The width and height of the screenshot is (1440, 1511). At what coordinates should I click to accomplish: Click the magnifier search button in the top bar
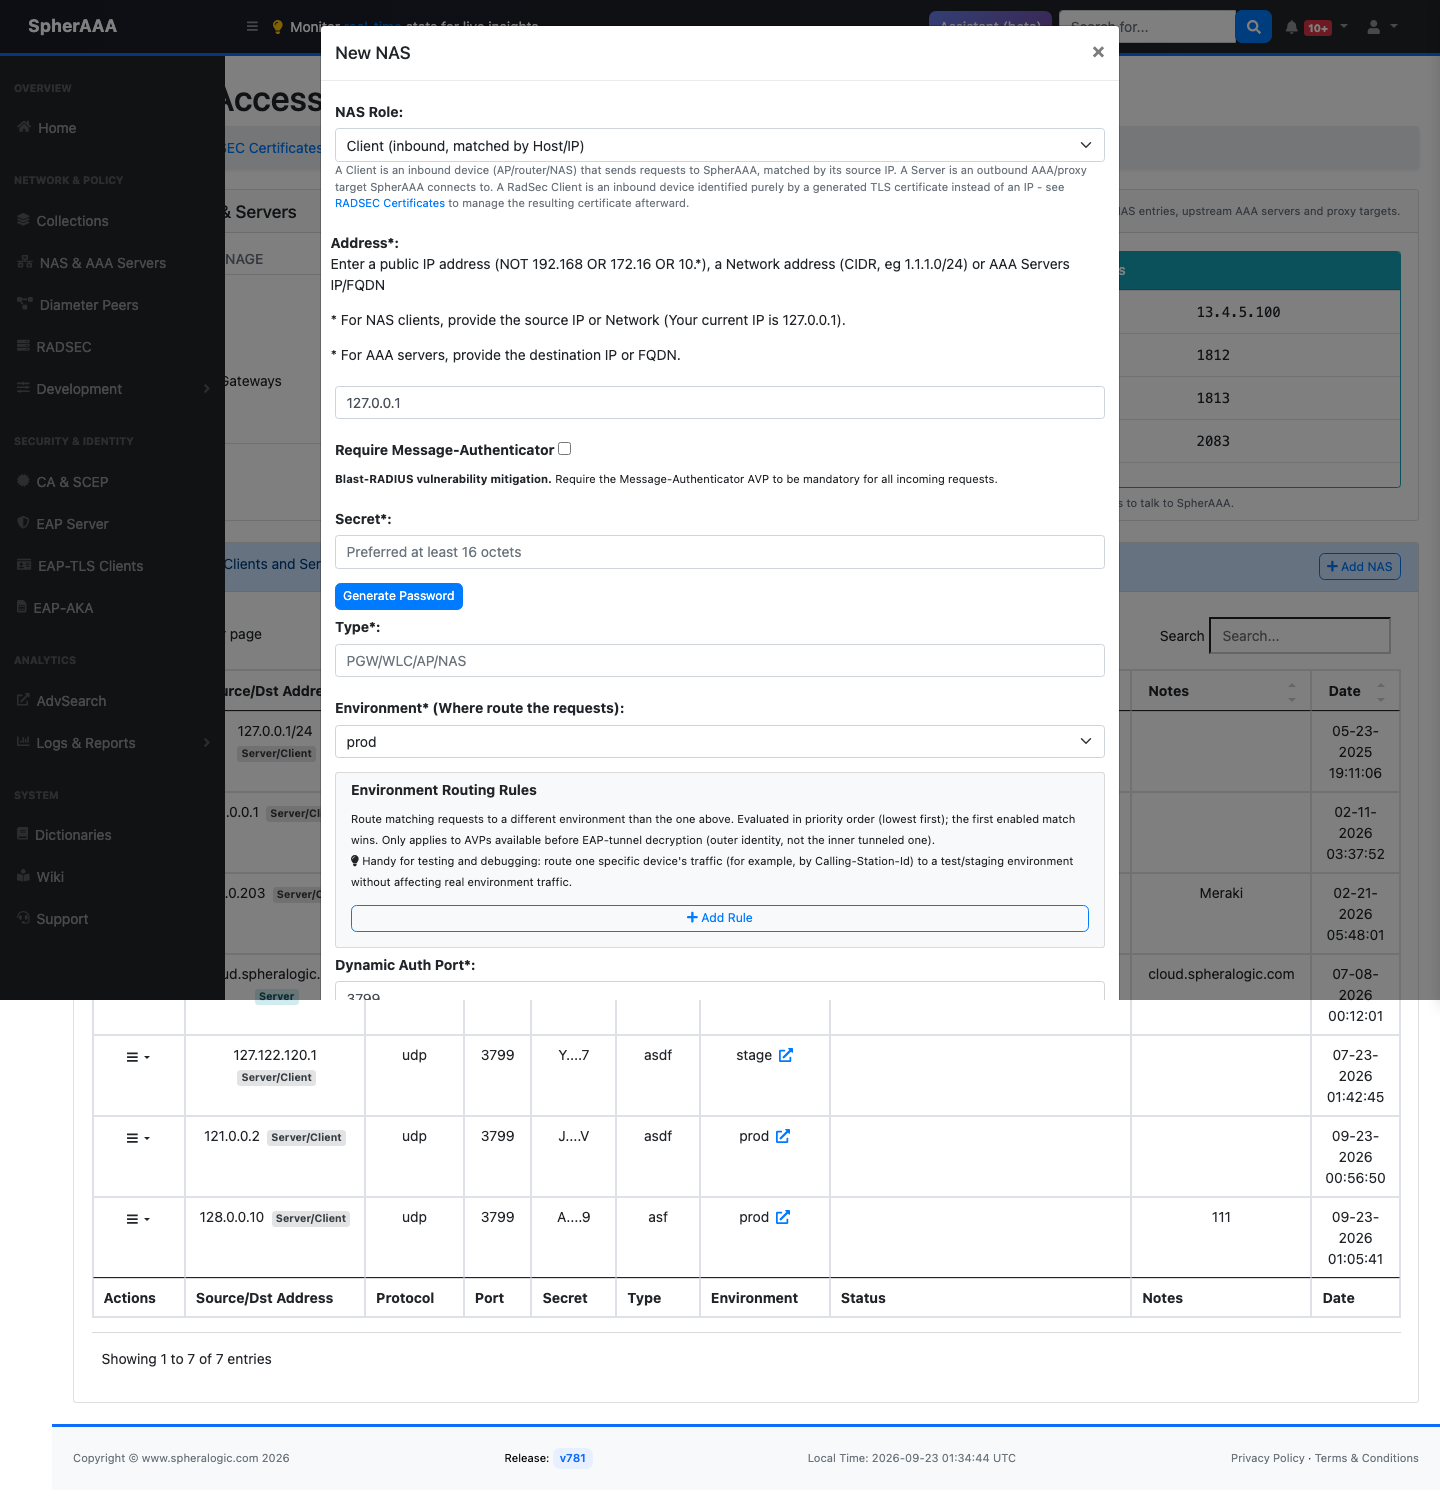coord(1254,27)
